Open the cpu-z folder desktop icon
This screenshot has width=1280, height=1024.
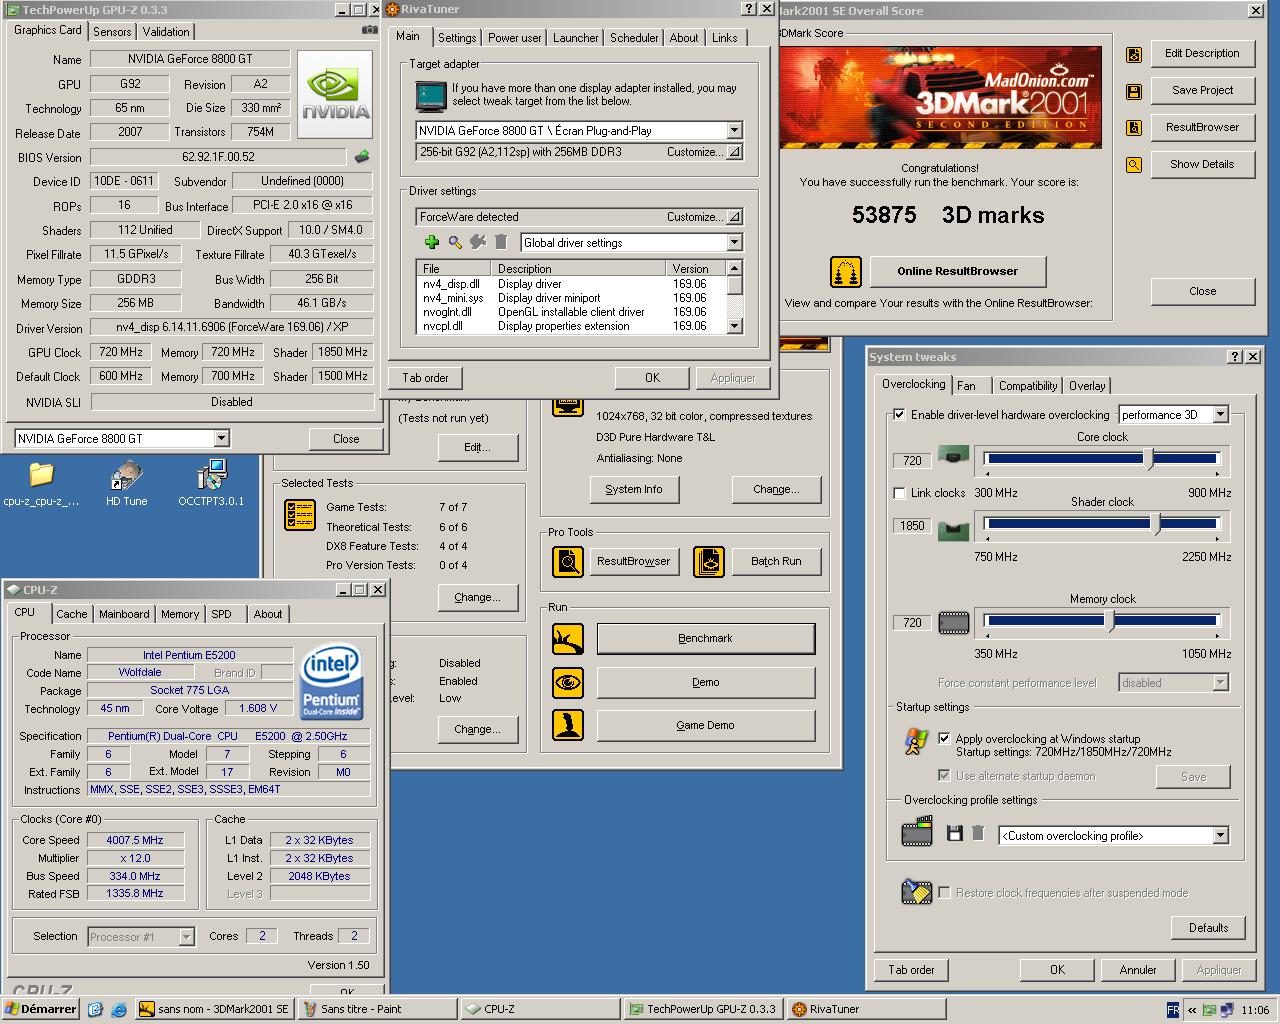click(x=41, y=484)
